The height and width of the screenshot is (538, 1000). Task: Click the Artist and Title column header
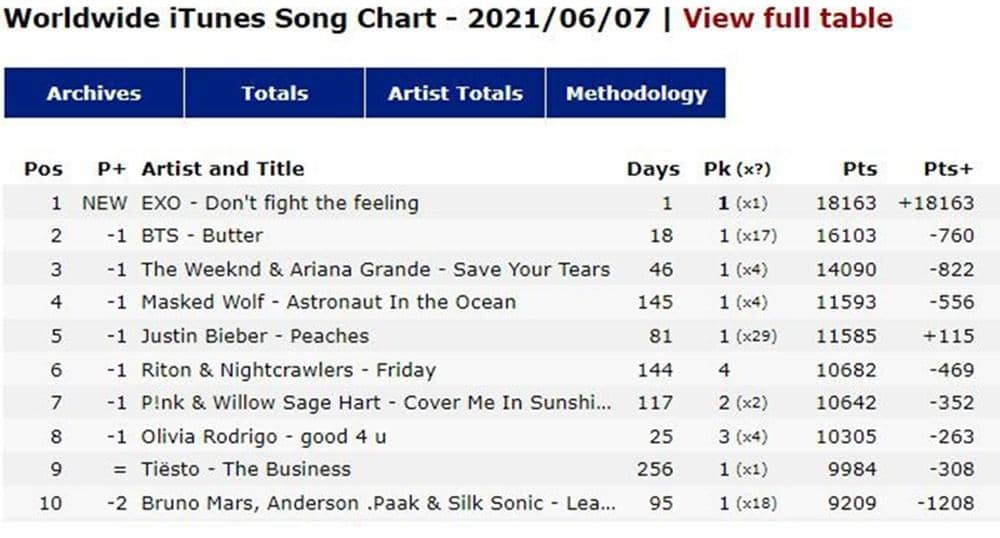point(222,169)
